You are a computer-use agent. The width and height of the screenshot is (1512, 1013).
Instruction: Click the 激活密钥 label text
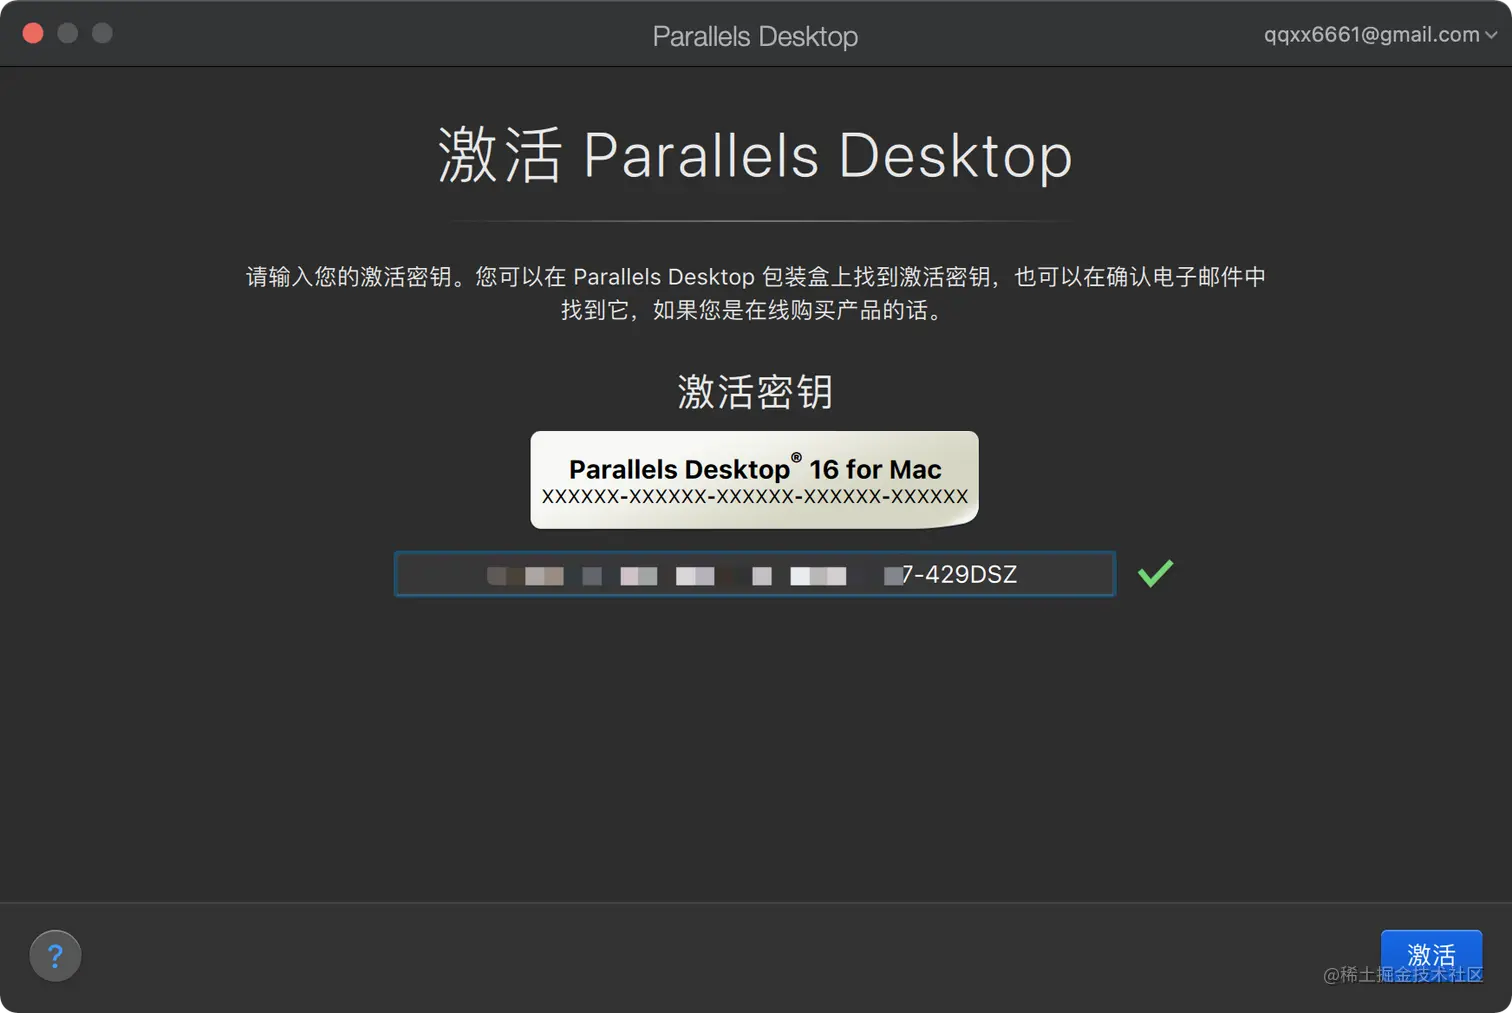coord(755,391)
